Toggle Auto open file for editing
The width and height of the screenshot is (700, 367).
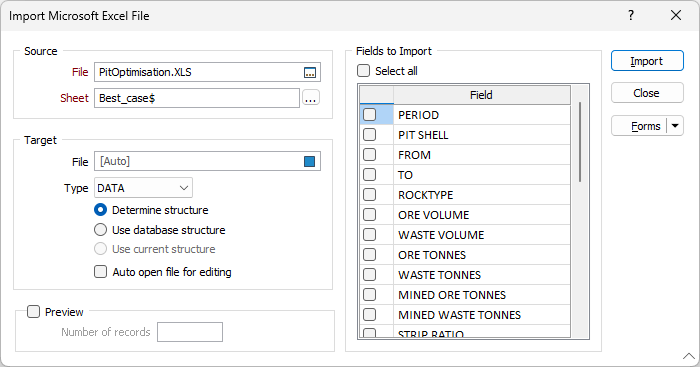click(100, 272)
